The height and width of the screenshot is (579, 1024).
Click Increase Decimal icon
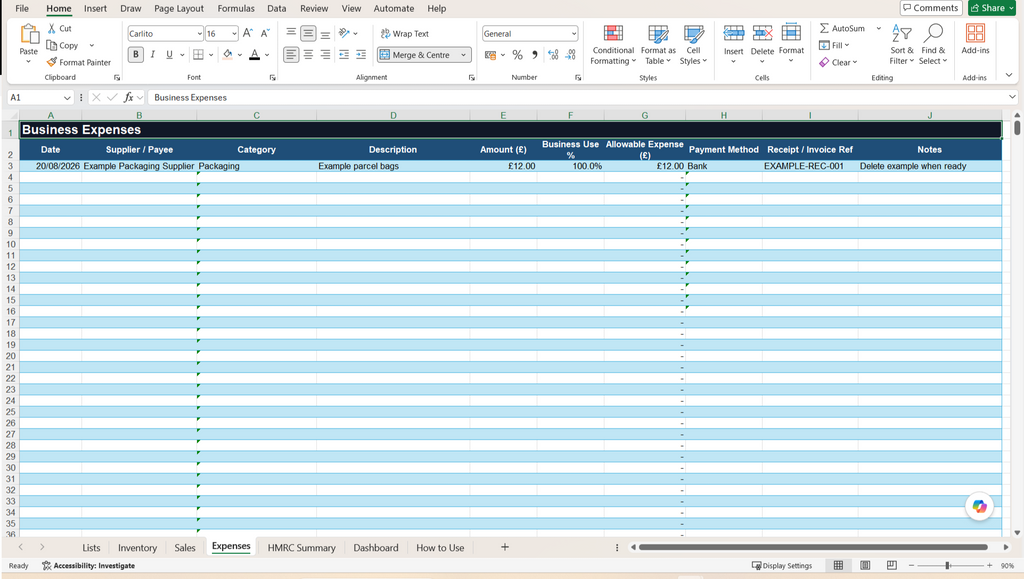(x=553, y=55)
